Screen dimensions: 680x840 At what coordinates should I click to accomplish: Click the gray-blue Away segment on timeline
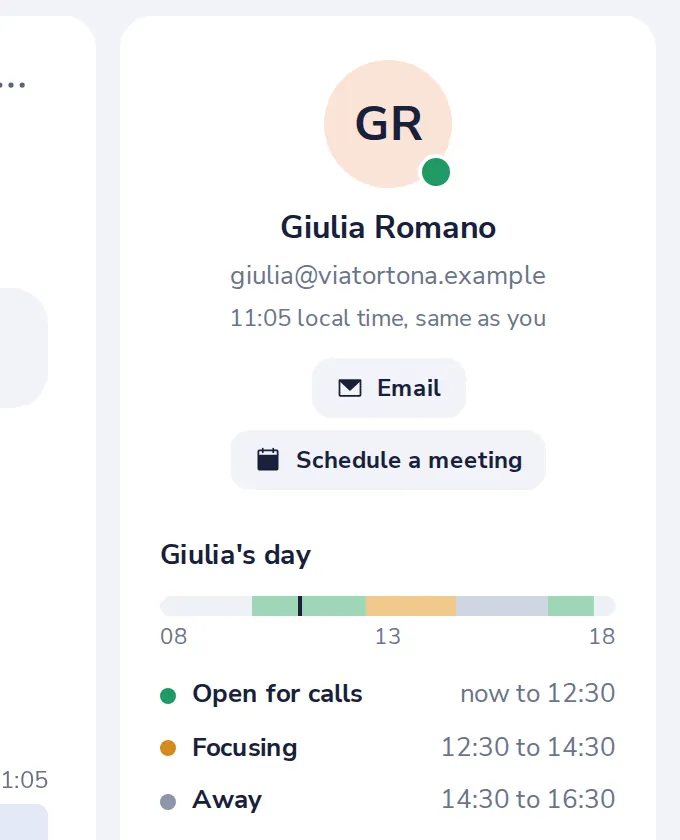tap(502, 606)
